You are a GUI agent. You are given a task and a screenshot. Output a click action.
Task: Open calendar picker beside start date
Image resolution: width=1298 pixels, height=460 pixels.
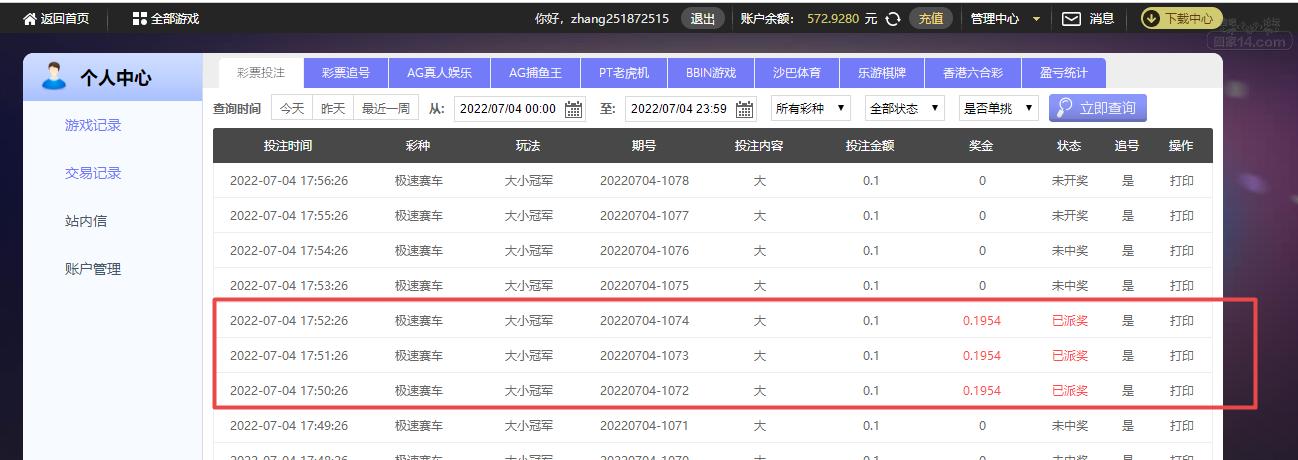[x=574, y=109]
